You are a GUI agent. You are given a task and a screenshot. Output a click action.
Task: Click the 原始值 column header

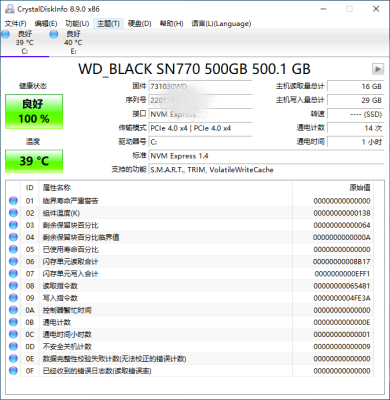click(360, 188)
